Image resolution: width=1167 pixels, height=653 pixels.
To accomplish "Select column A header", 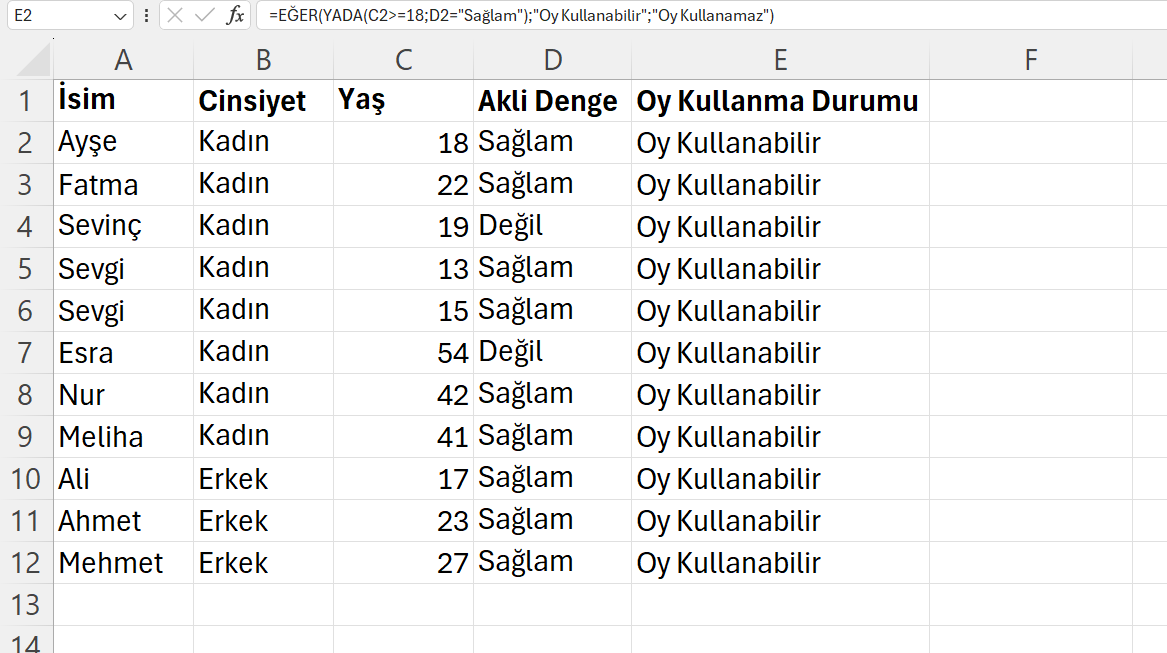I will tap(123, 60).
